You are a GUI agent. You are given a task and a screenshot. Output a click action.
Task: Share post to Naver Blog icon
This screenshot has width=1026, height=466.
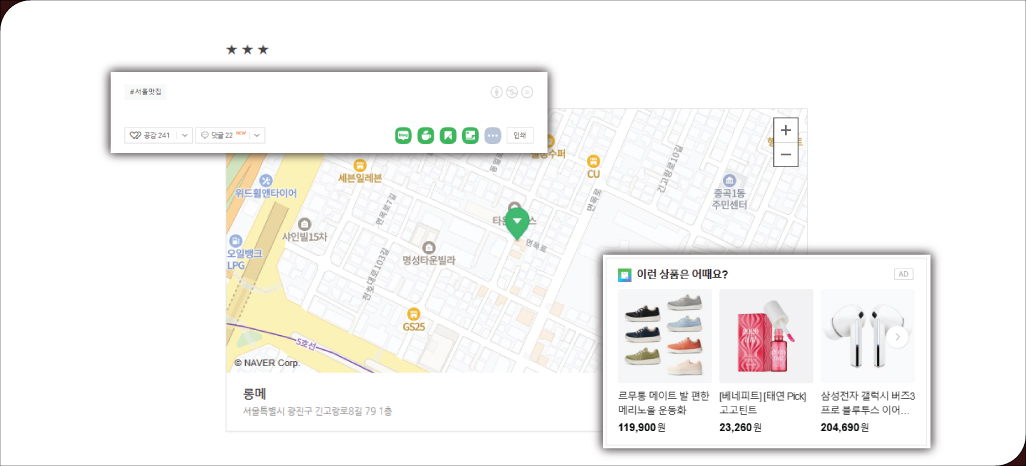click(404, 135)
